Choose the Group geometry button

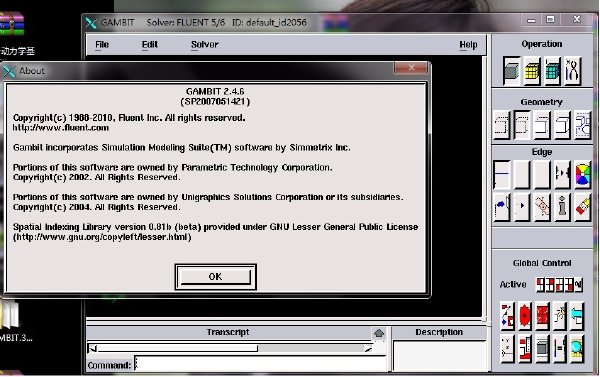(583, 125)
